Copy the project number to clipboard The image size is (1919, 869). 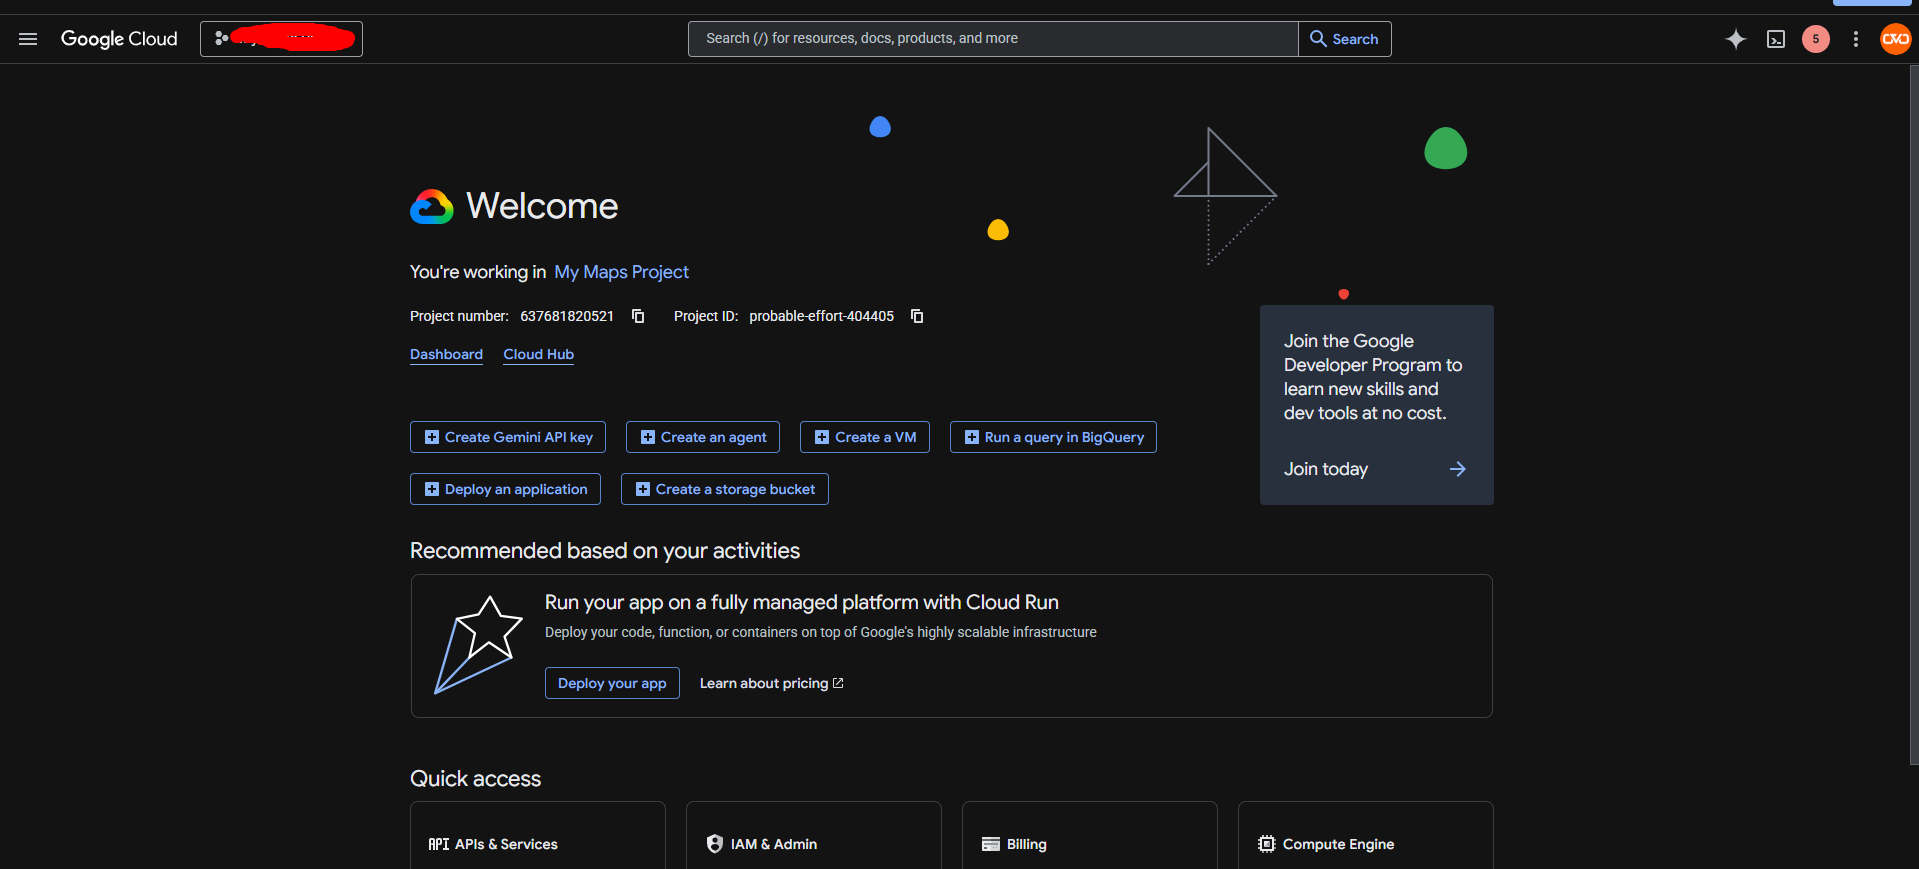(638, 316)
